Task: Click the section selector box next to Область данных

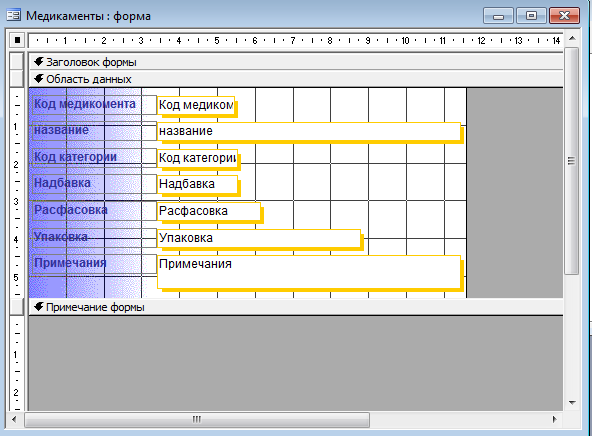Action: 17,79
